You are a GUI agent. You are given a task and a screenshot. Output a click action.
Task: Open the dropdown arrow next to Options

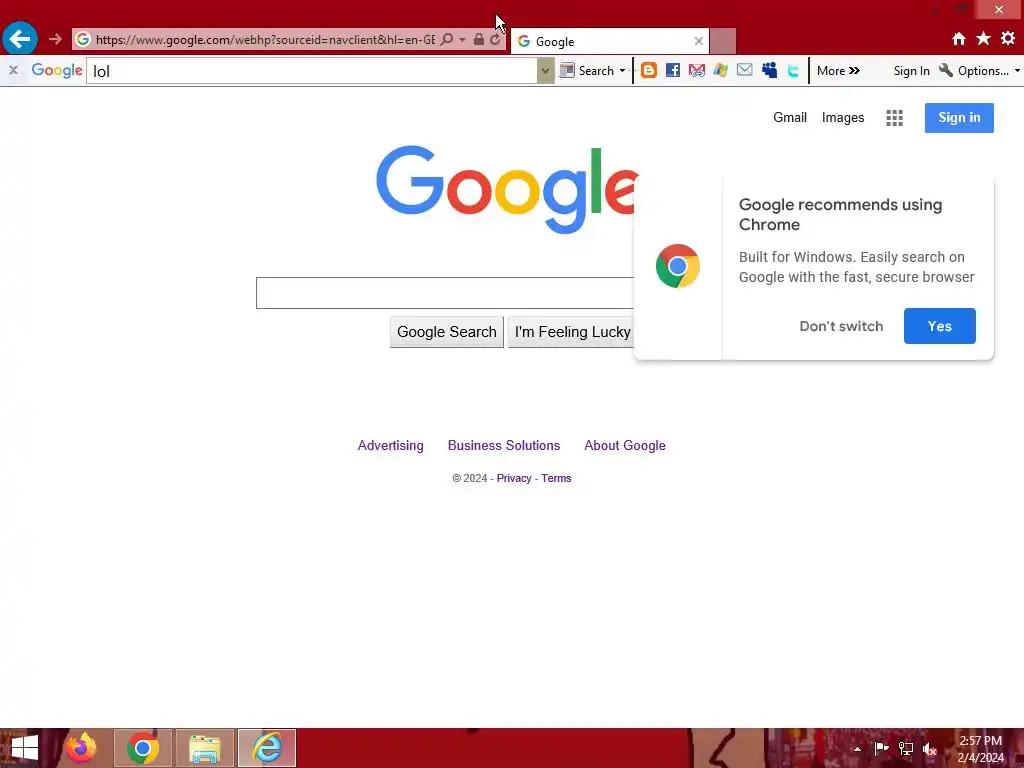click(1017, 71)
